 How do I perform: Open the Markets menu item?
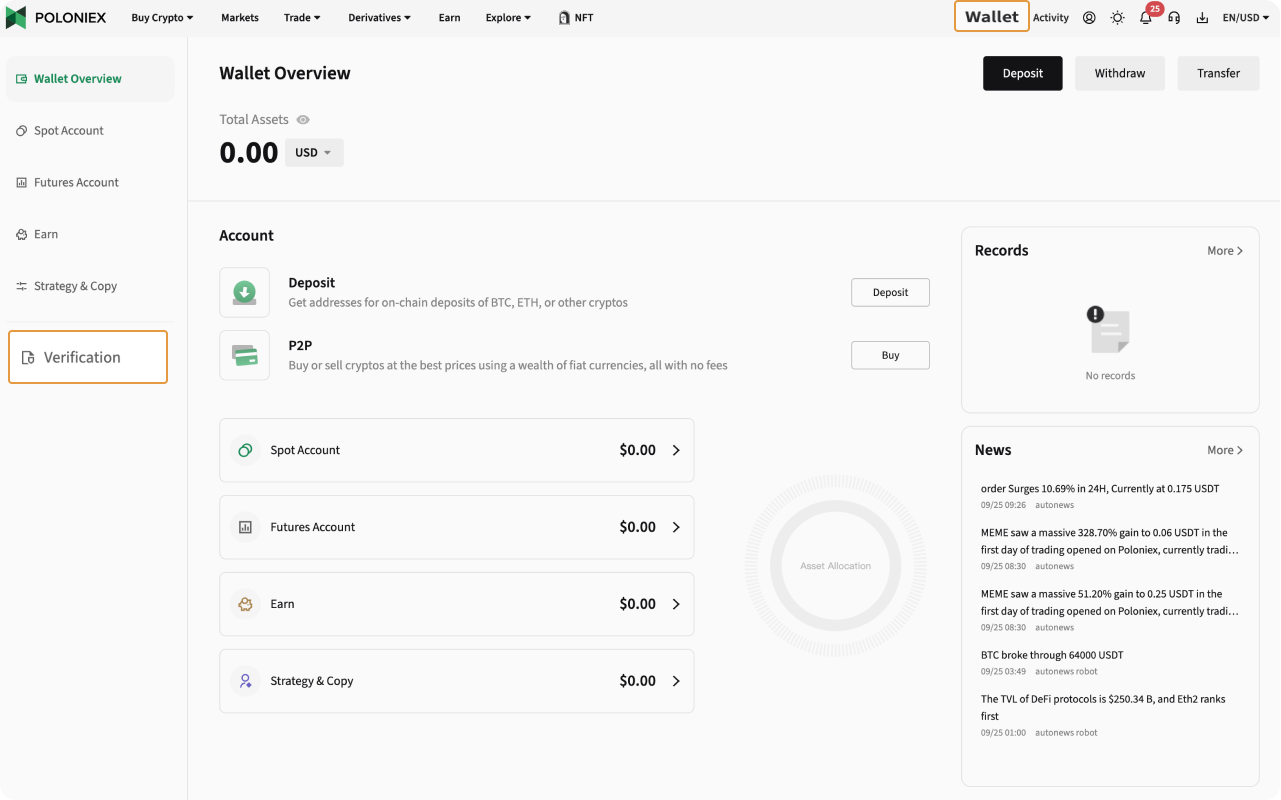(239, 17)
